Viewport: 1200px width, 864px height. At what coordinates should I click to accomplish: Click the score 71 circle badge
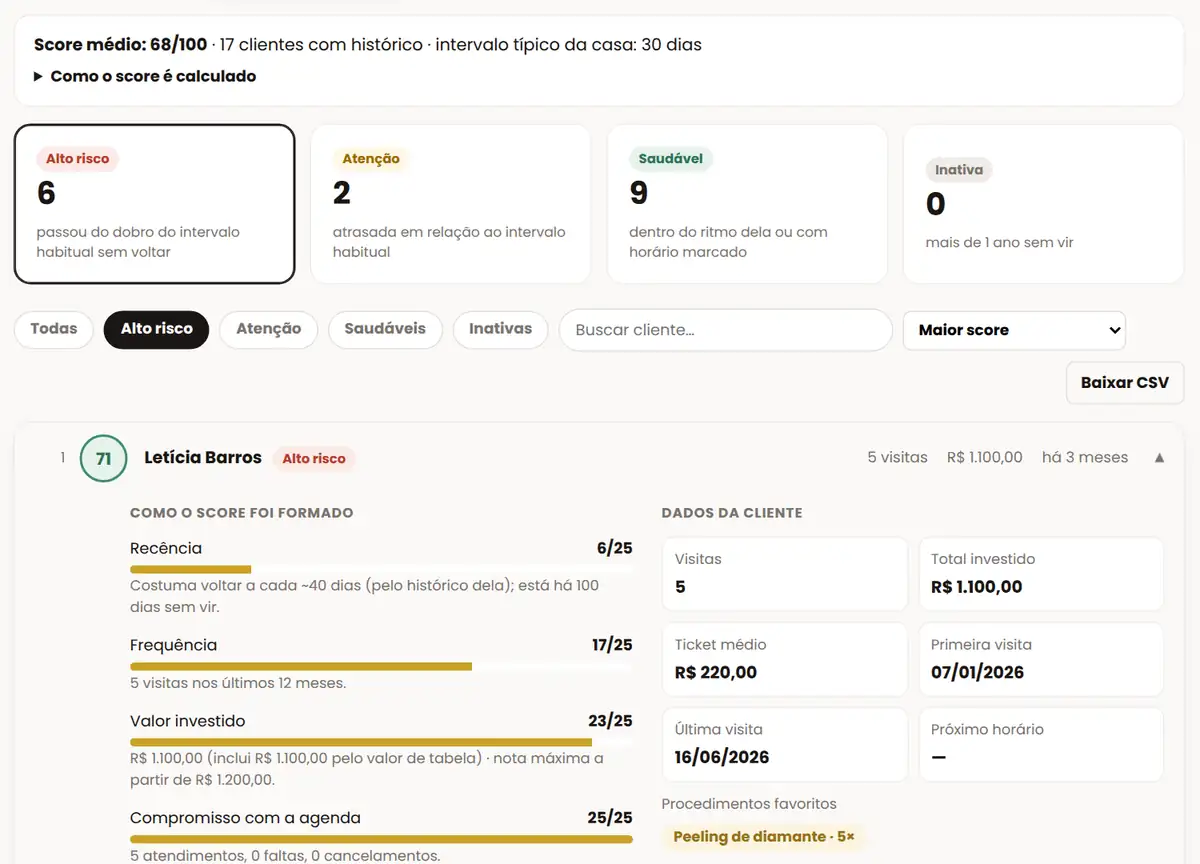click(103, 459)
